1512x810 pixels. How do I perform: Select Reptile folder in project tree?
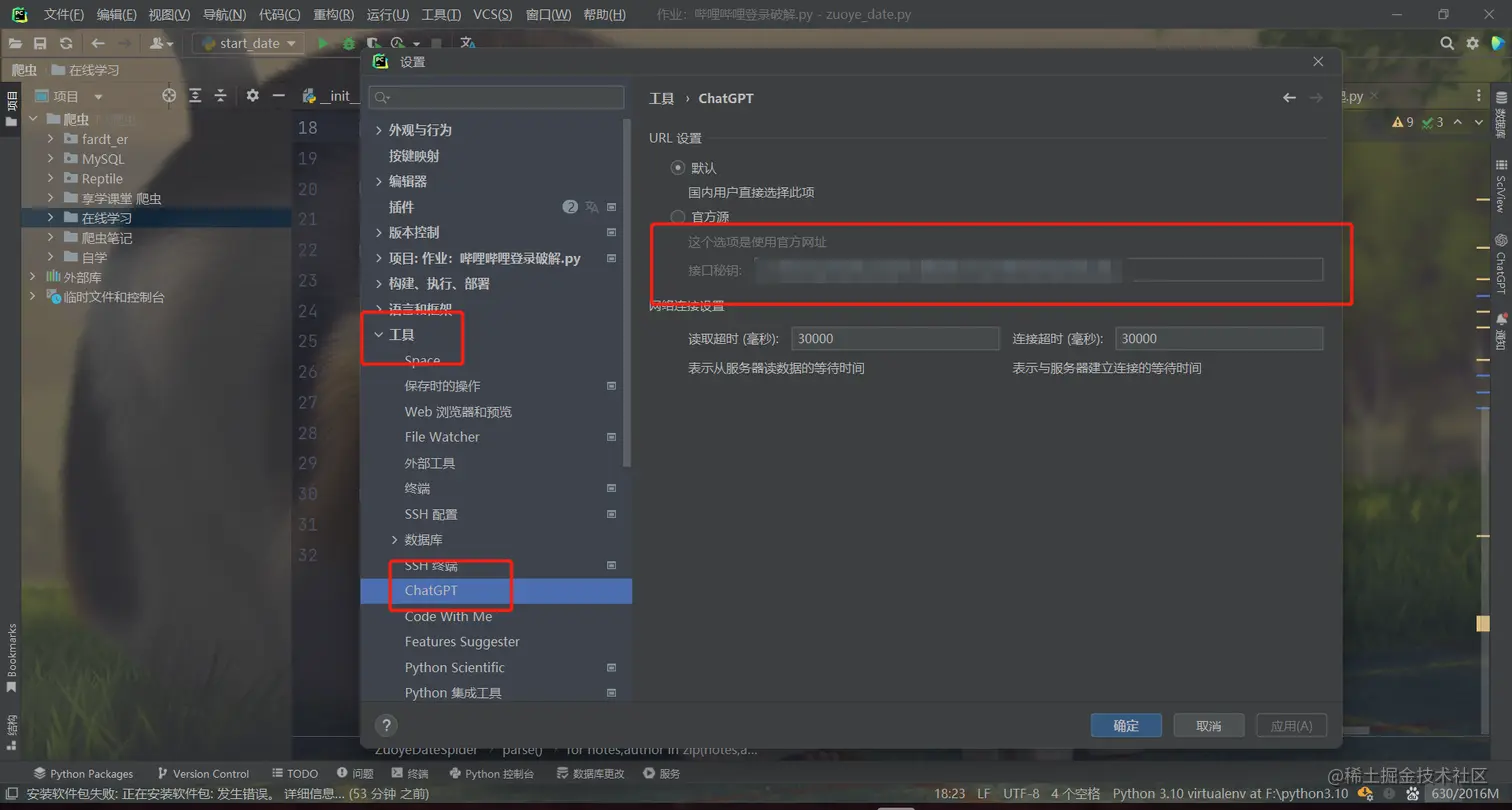[101, 179]
